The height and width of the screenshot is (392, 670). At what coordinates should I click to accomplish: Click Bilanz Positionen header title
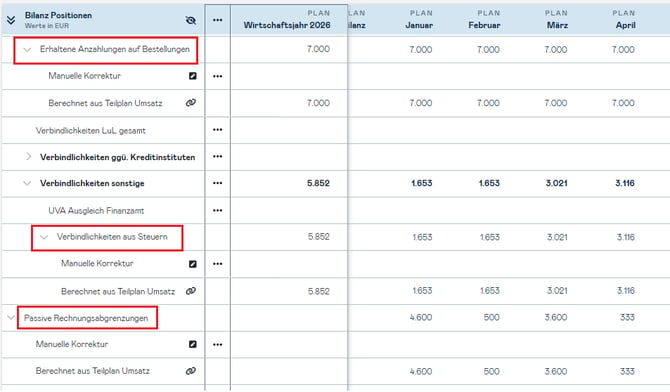(x=58, y=15)
